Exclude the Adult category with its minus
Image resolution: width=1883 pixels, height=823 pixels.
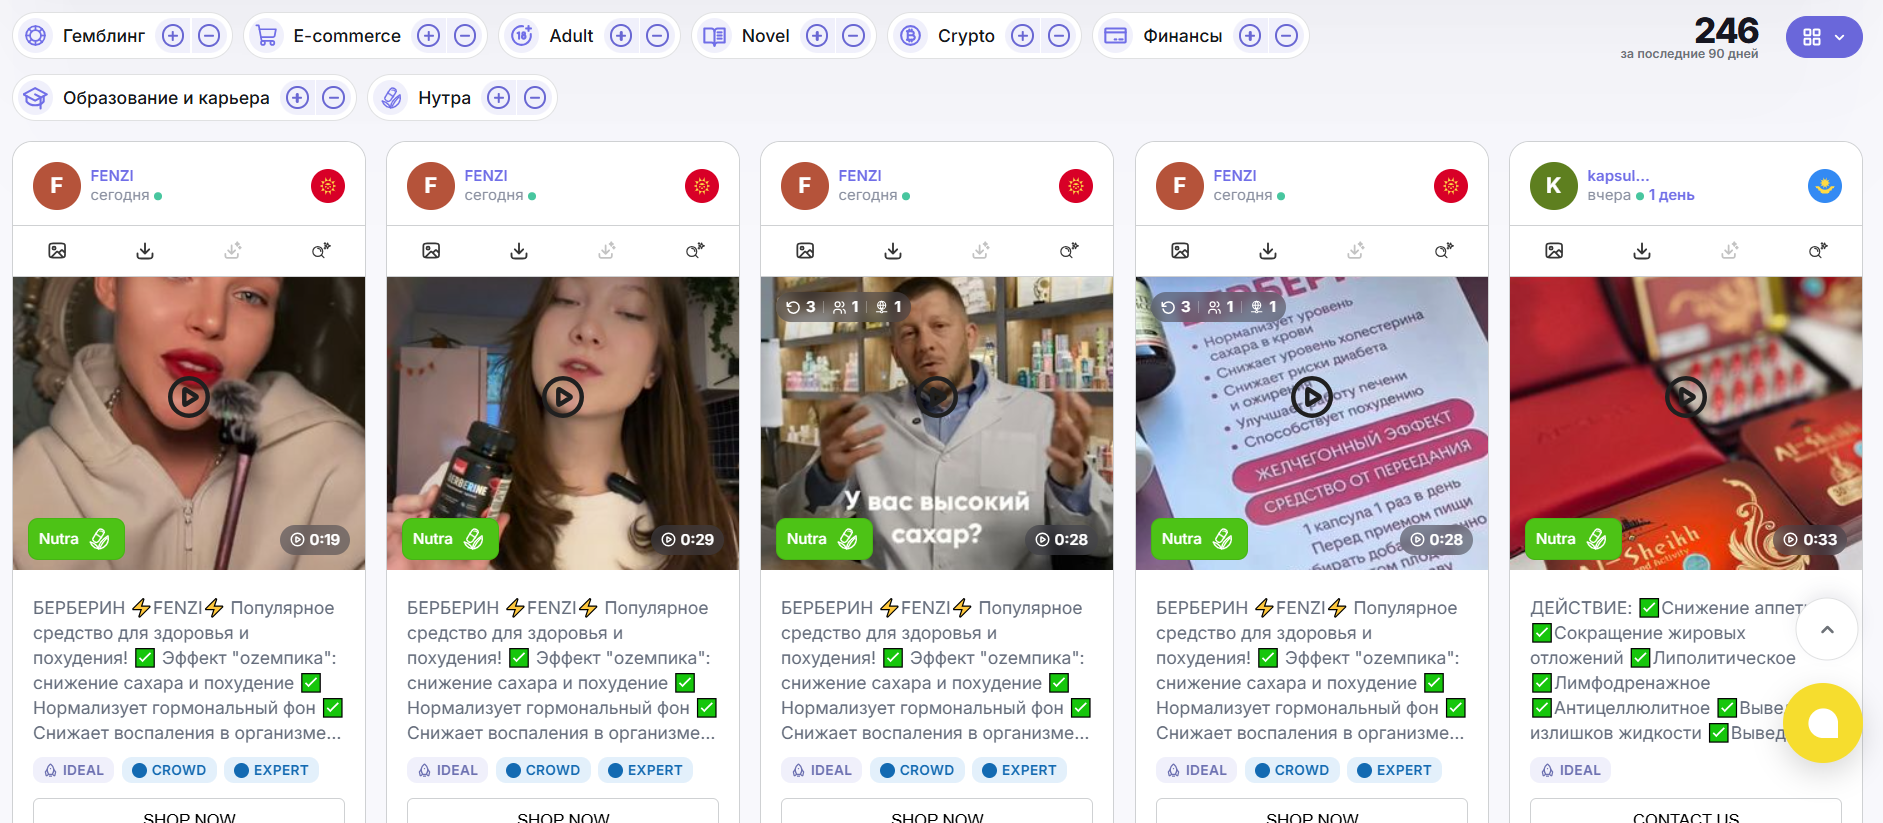coord(657,36)
